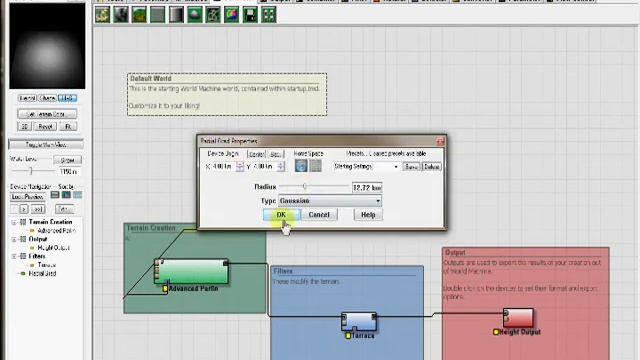Image resolution: width=640 pixels, height=360 pixels.
Task: Adjust the Radius slider handle
Action: [x=304, y=187]
